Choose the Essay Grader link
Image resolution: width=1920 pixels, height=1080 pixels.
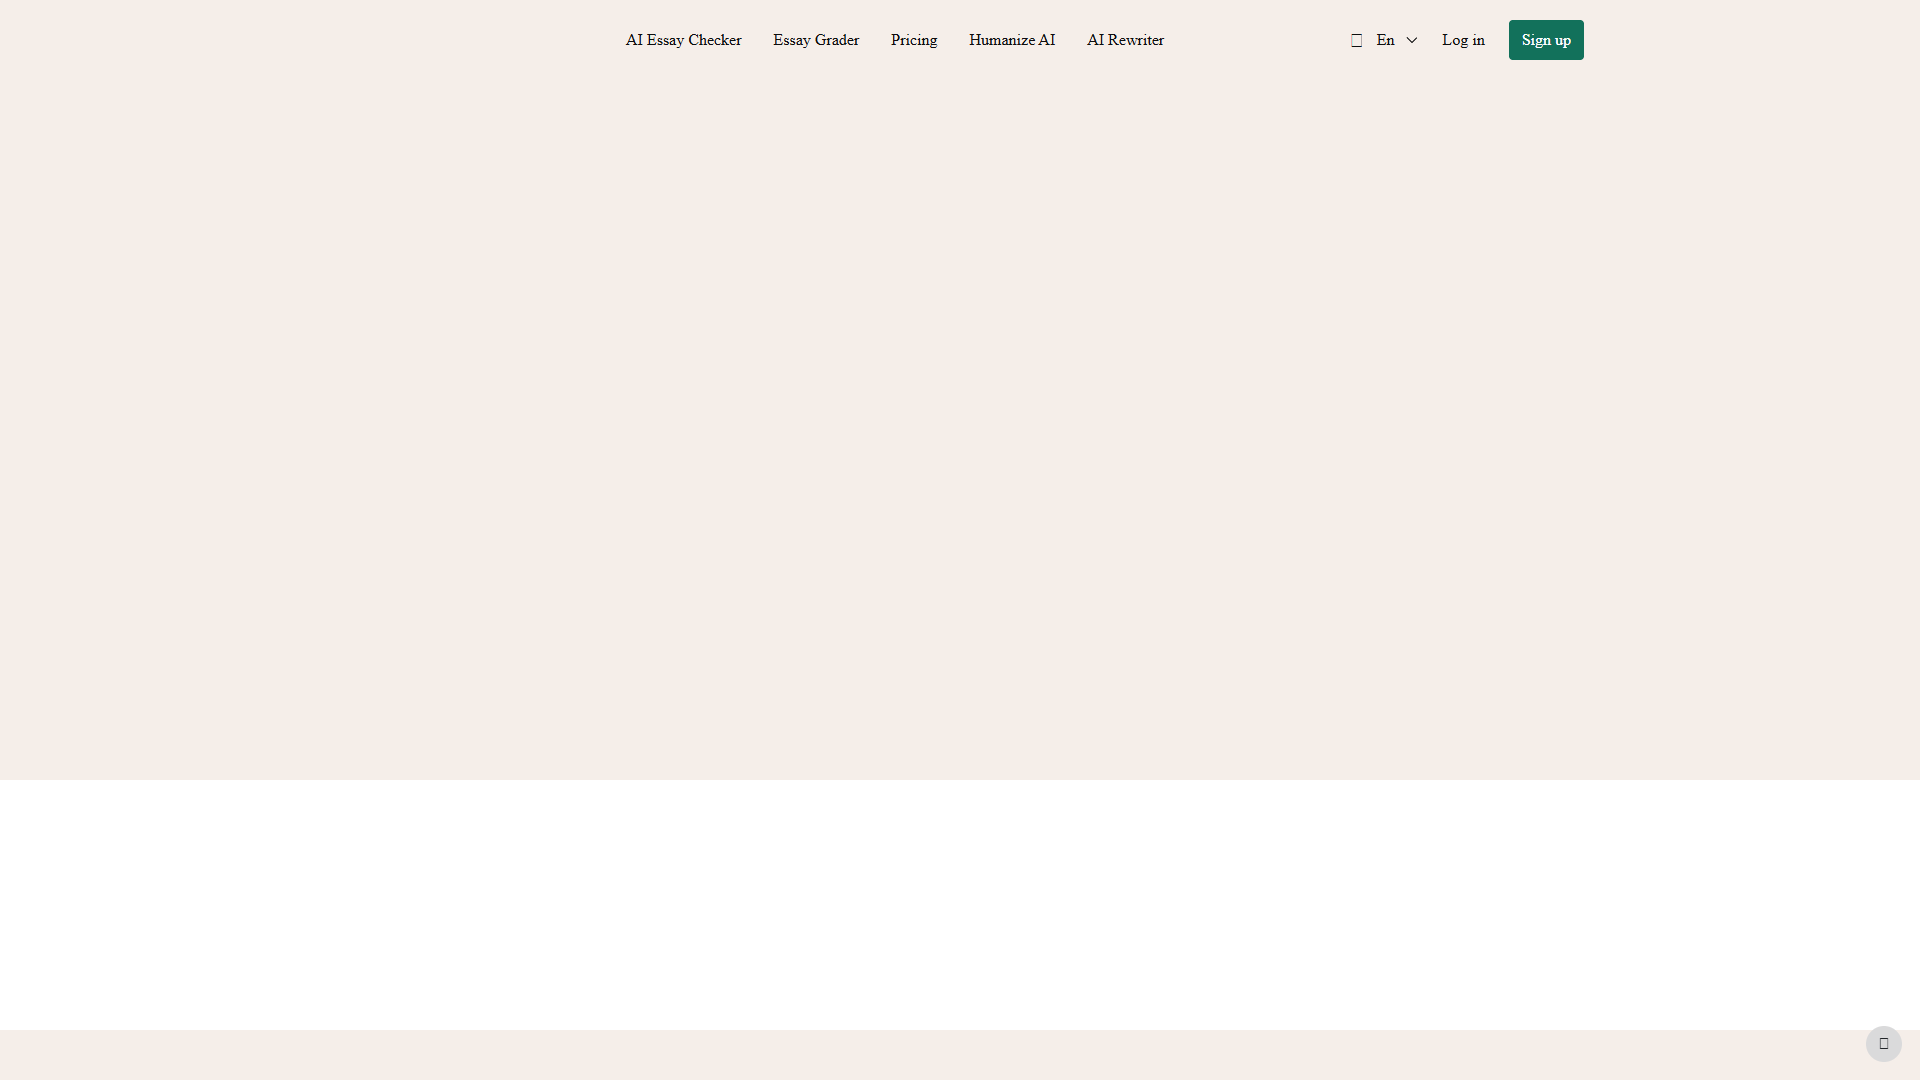[x=815, y=40]
